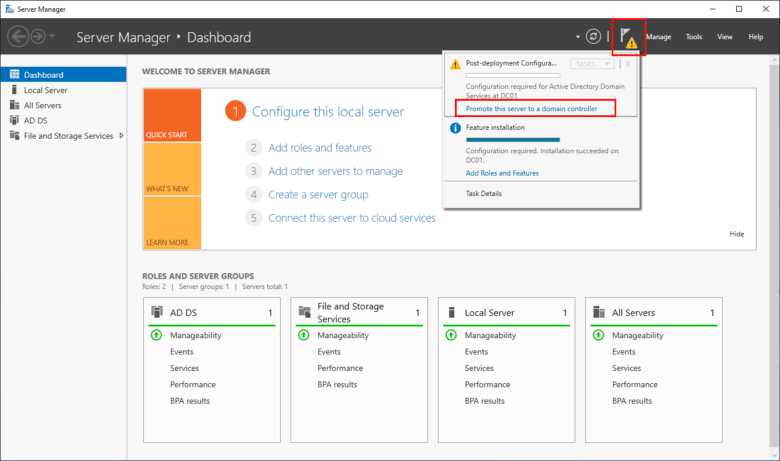Click the Local Server tile icon
This screenshot has height=461, width=780.
click(x=452, y=312)
